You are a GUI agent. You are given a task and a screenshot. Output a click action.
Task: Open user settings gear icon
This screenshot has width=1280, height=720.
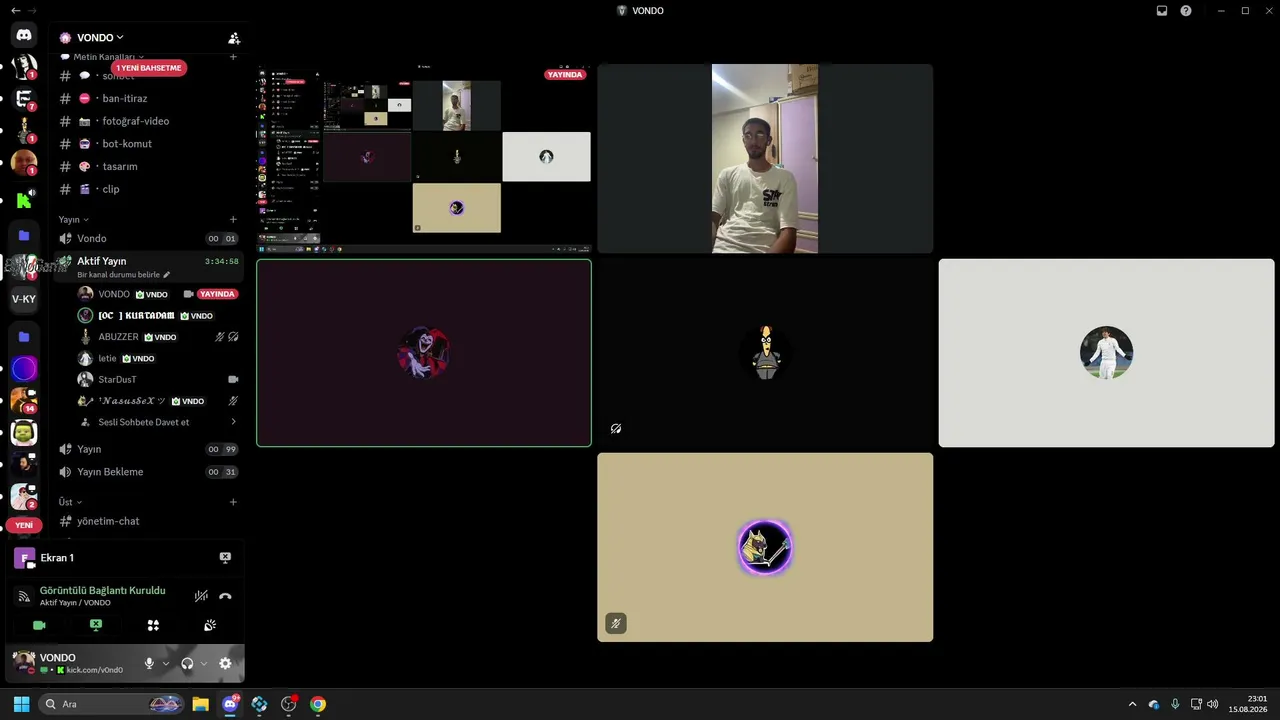click(225, 663)
